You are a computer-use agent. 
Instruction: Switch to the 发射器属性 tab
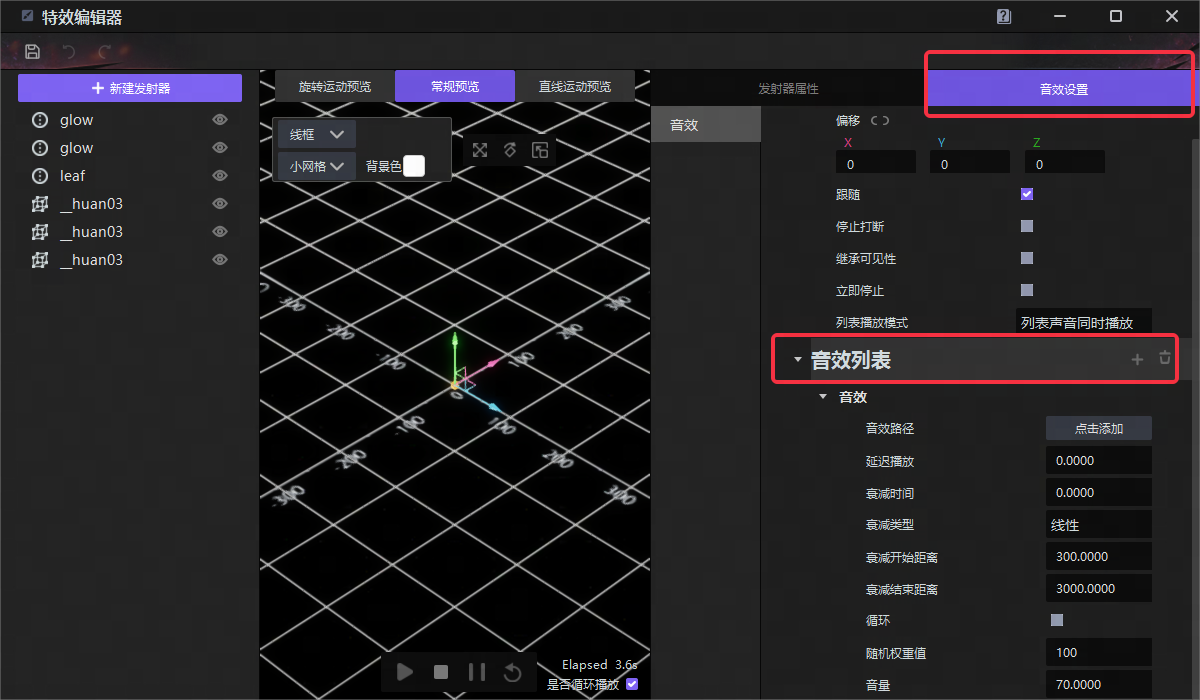tap(788, 89)
